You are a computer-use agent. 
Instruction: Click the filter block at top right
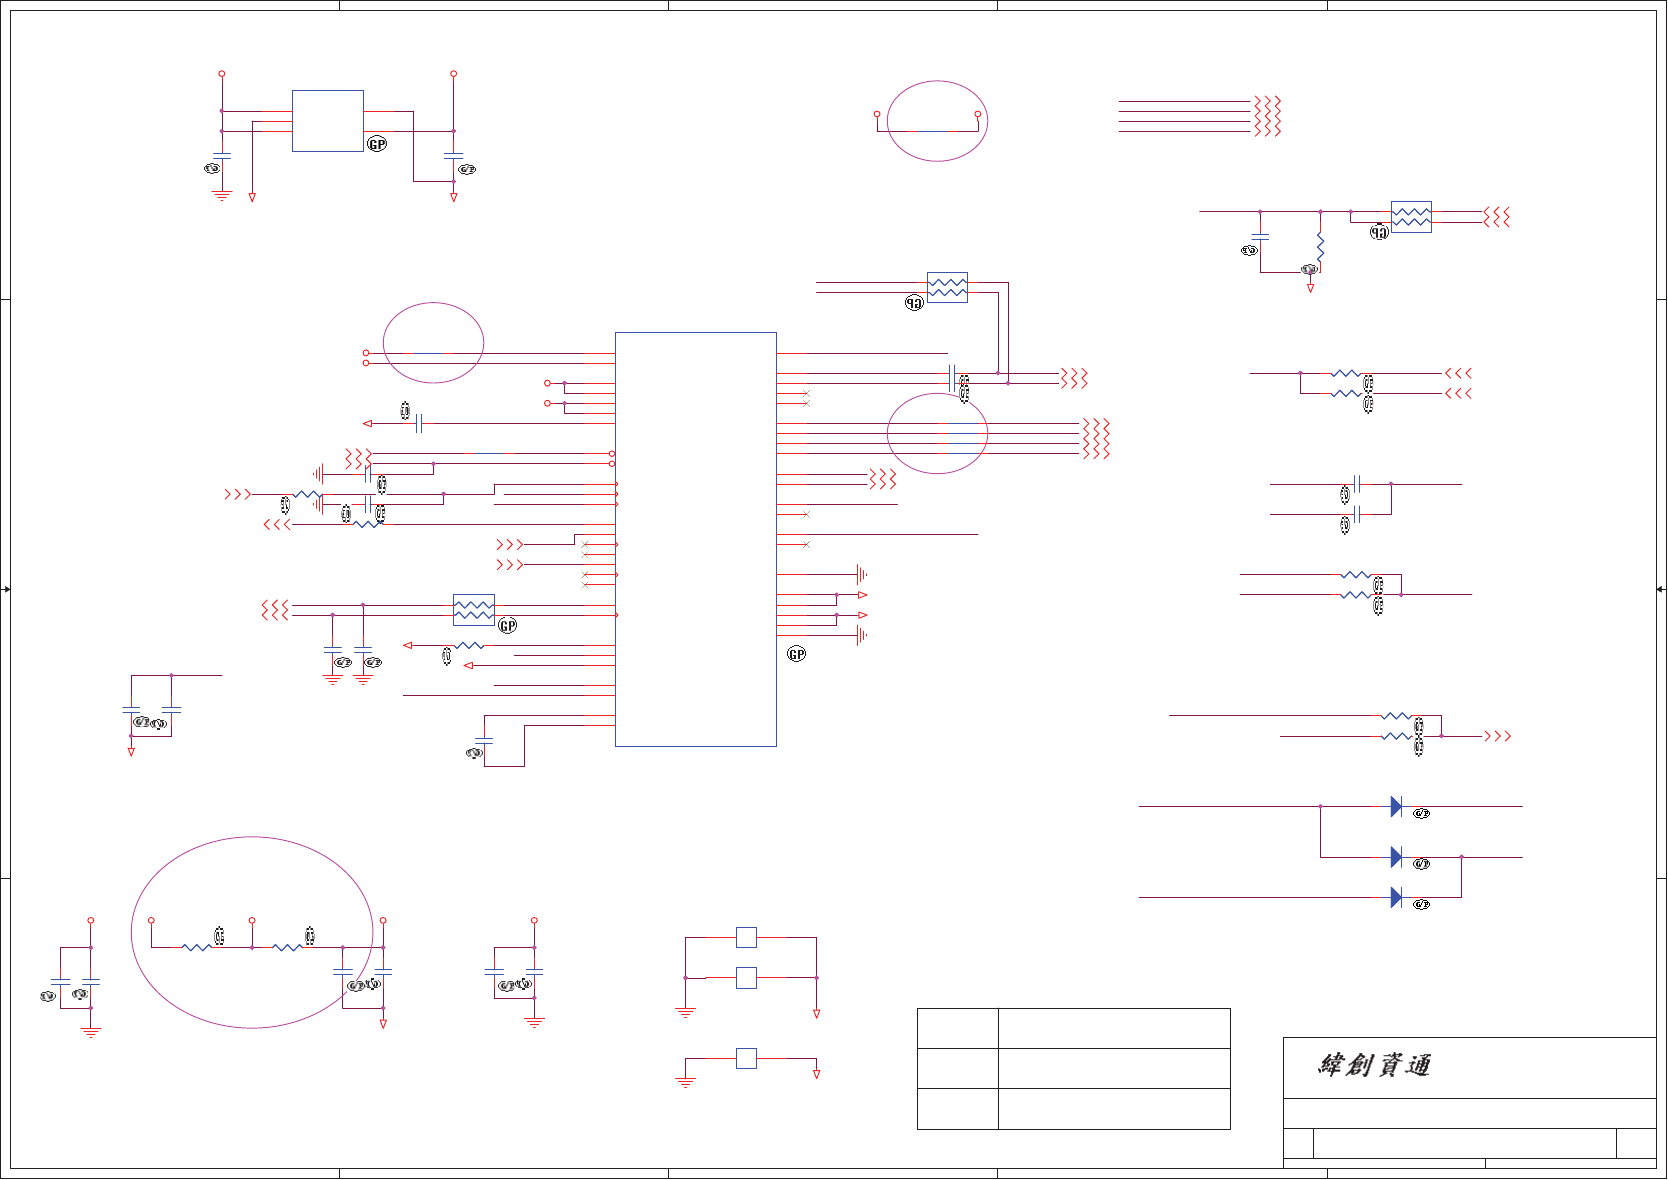click(x=1411, y=217)
